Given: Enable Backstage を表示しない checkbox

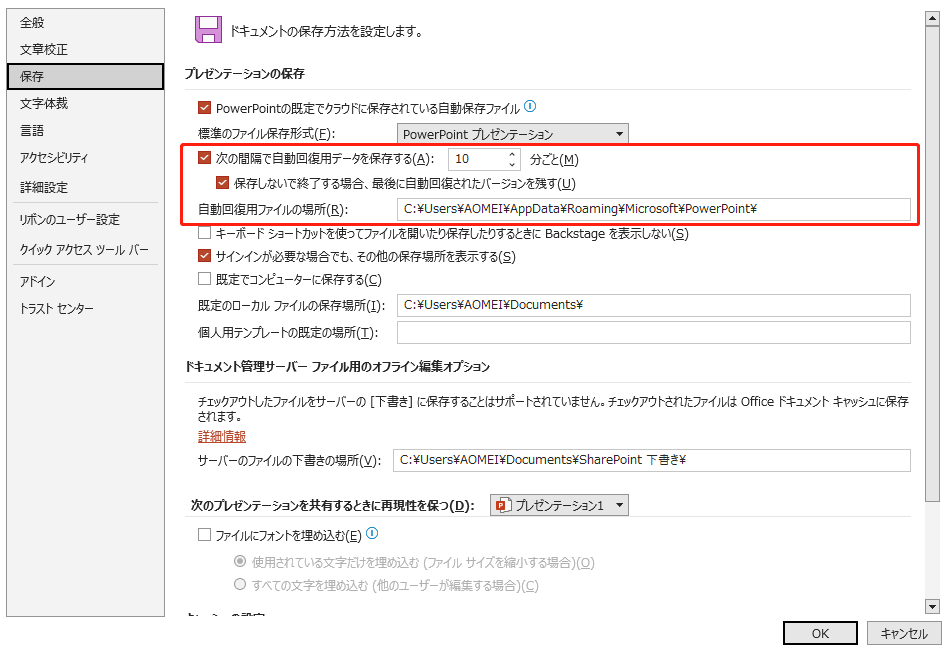Looking at the screenshot, I should (204, 233).
